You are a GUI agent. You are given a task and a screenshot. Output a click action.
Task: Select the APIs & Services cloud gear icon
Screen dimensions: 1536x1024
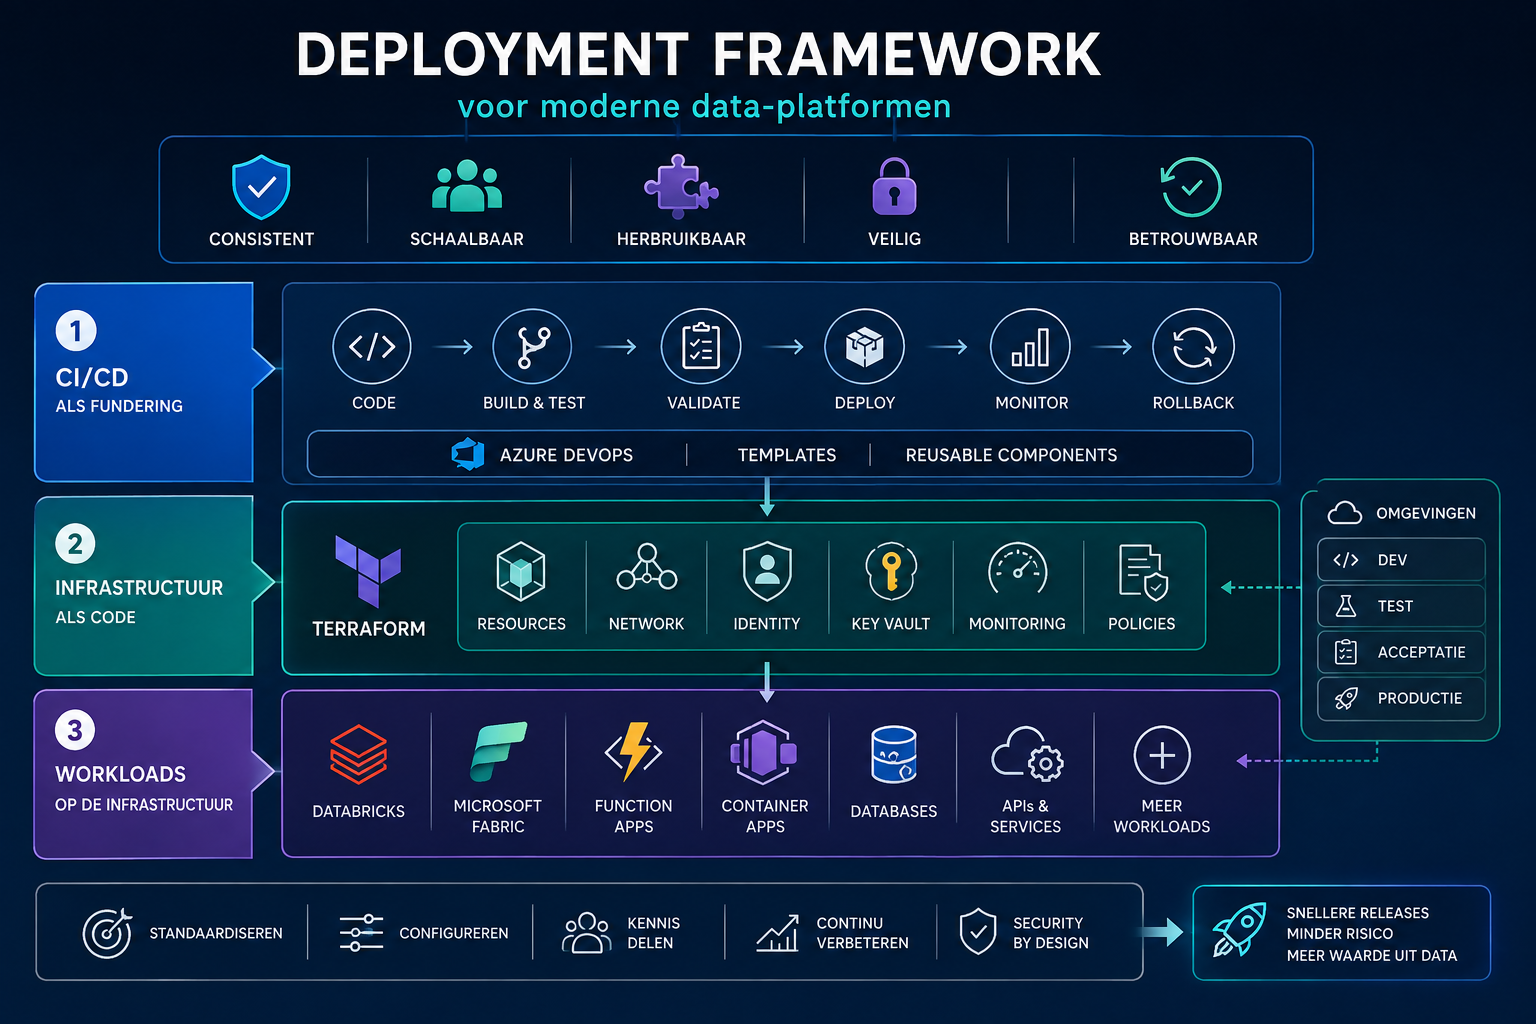(x=1027, y=754)
